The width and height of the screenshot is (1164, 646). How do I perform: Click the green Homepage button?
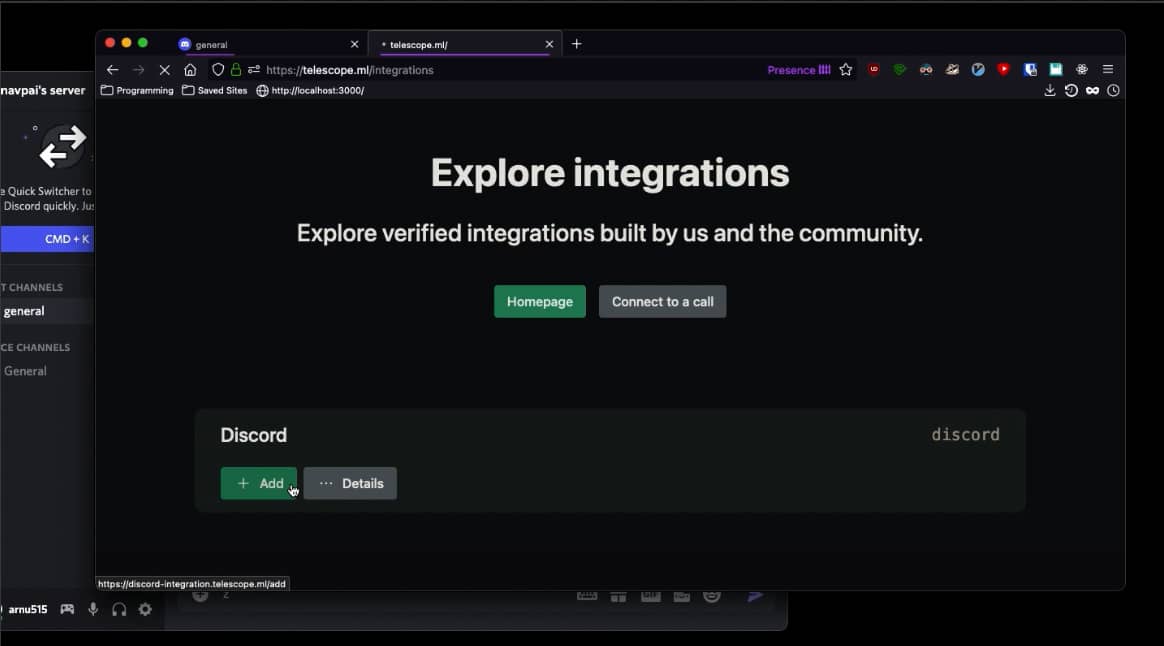tap(540, 301)
